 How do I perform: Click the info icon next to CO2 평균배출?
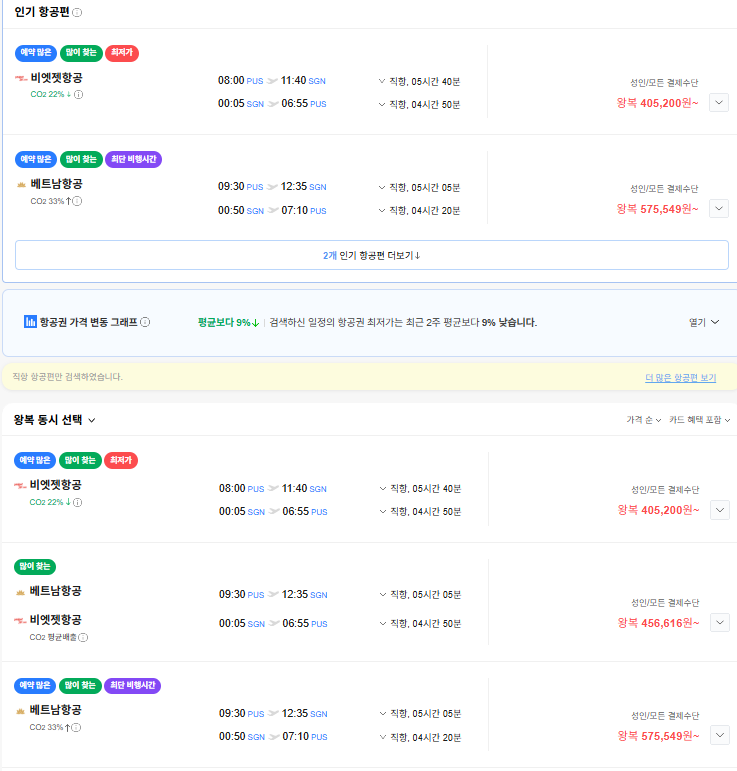pos(83,637)
